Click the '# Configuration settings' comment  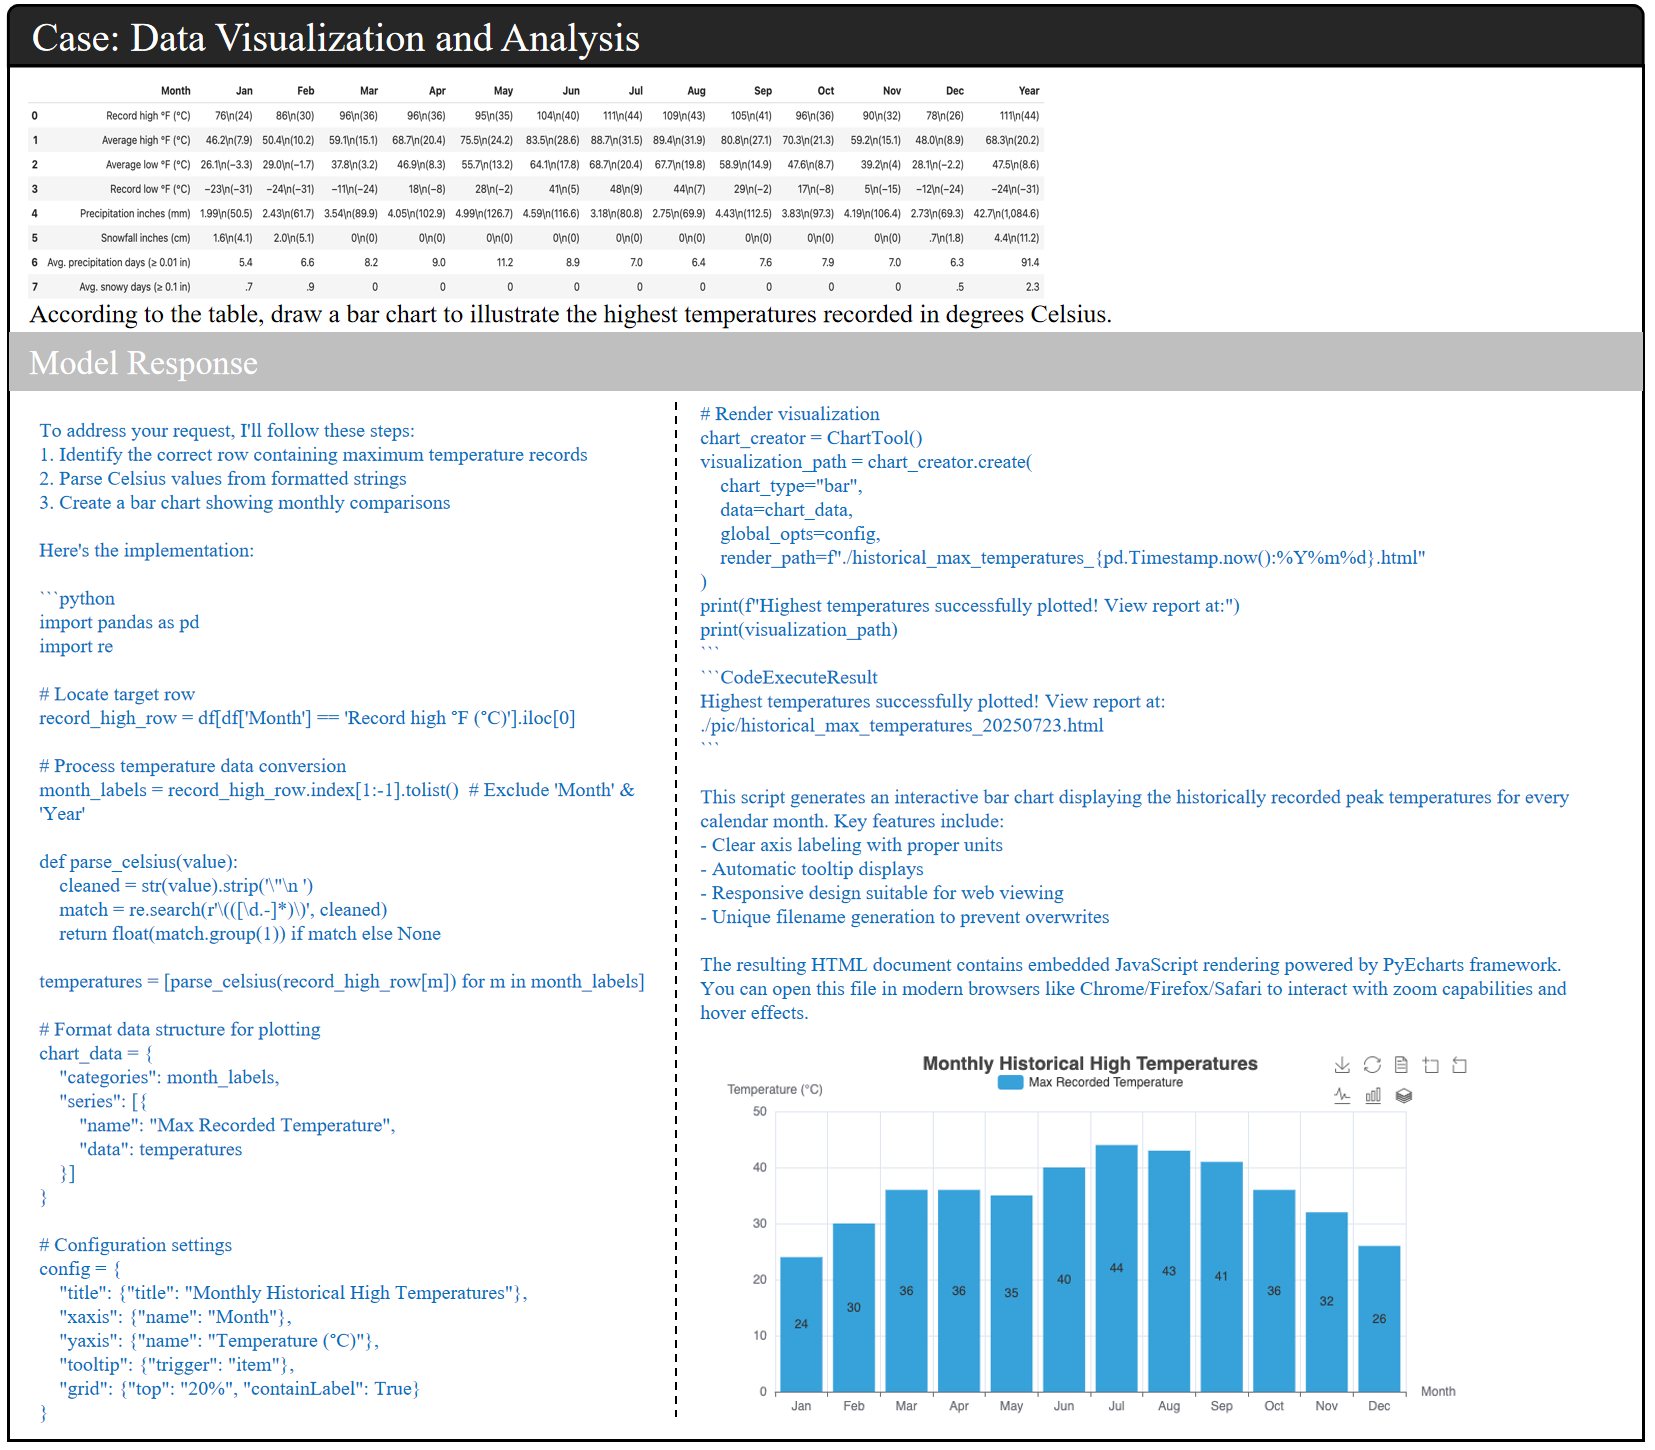click(135, 1244)
